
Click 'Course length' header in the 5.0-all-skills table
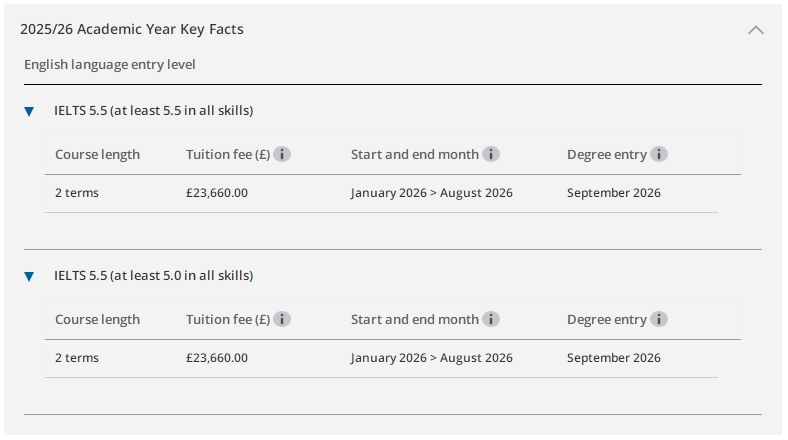click(97, 320)
